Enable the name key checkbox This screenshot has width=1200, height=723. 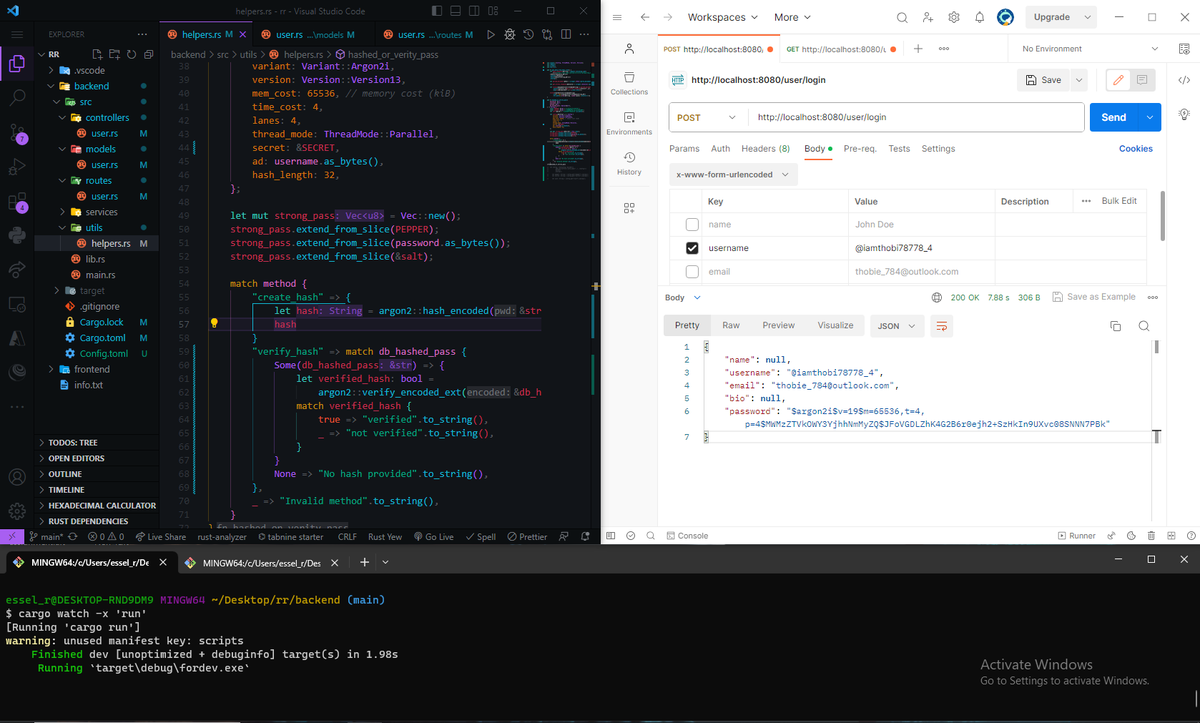coord(692,225)
